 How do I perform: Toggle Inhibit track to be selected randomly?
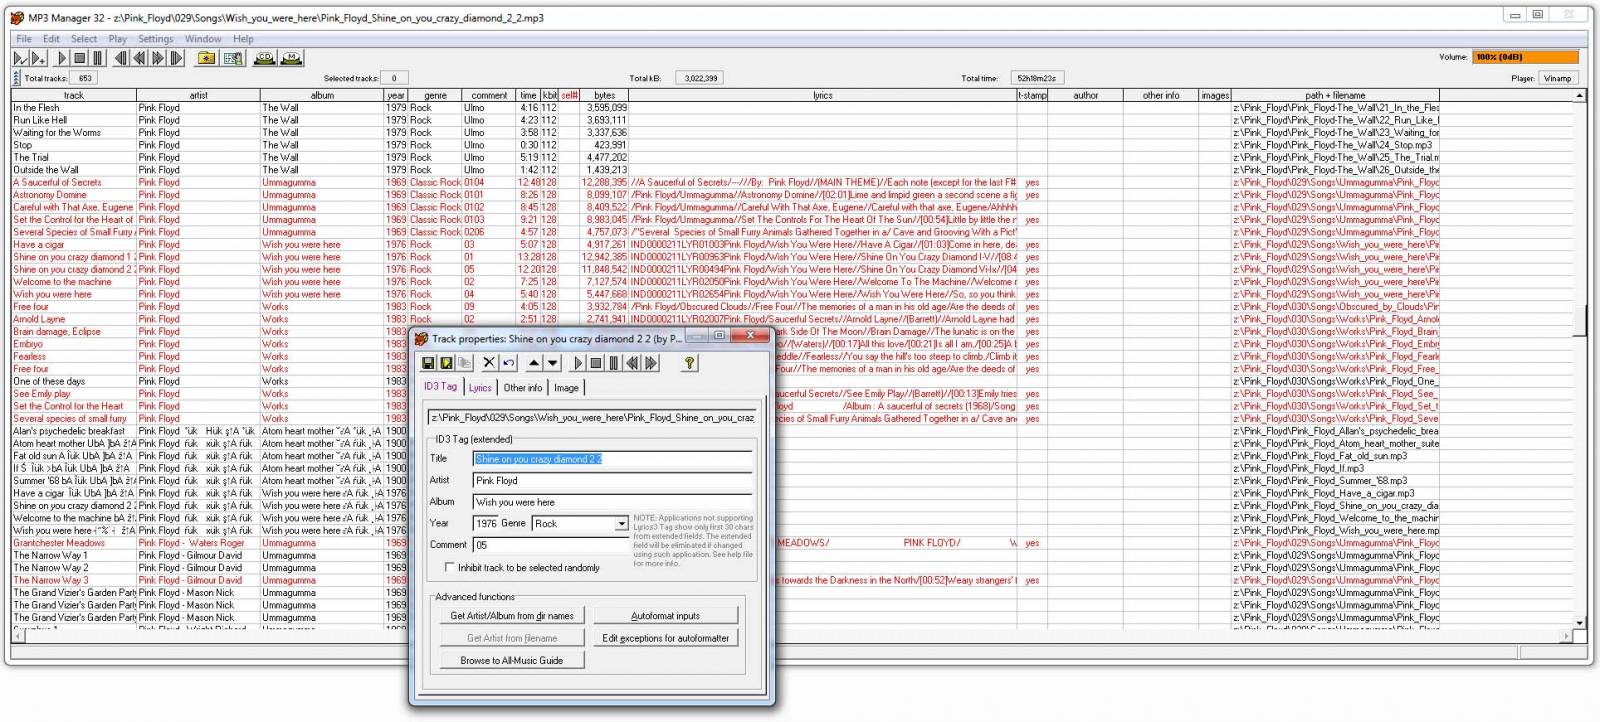[x=449, y=567]
